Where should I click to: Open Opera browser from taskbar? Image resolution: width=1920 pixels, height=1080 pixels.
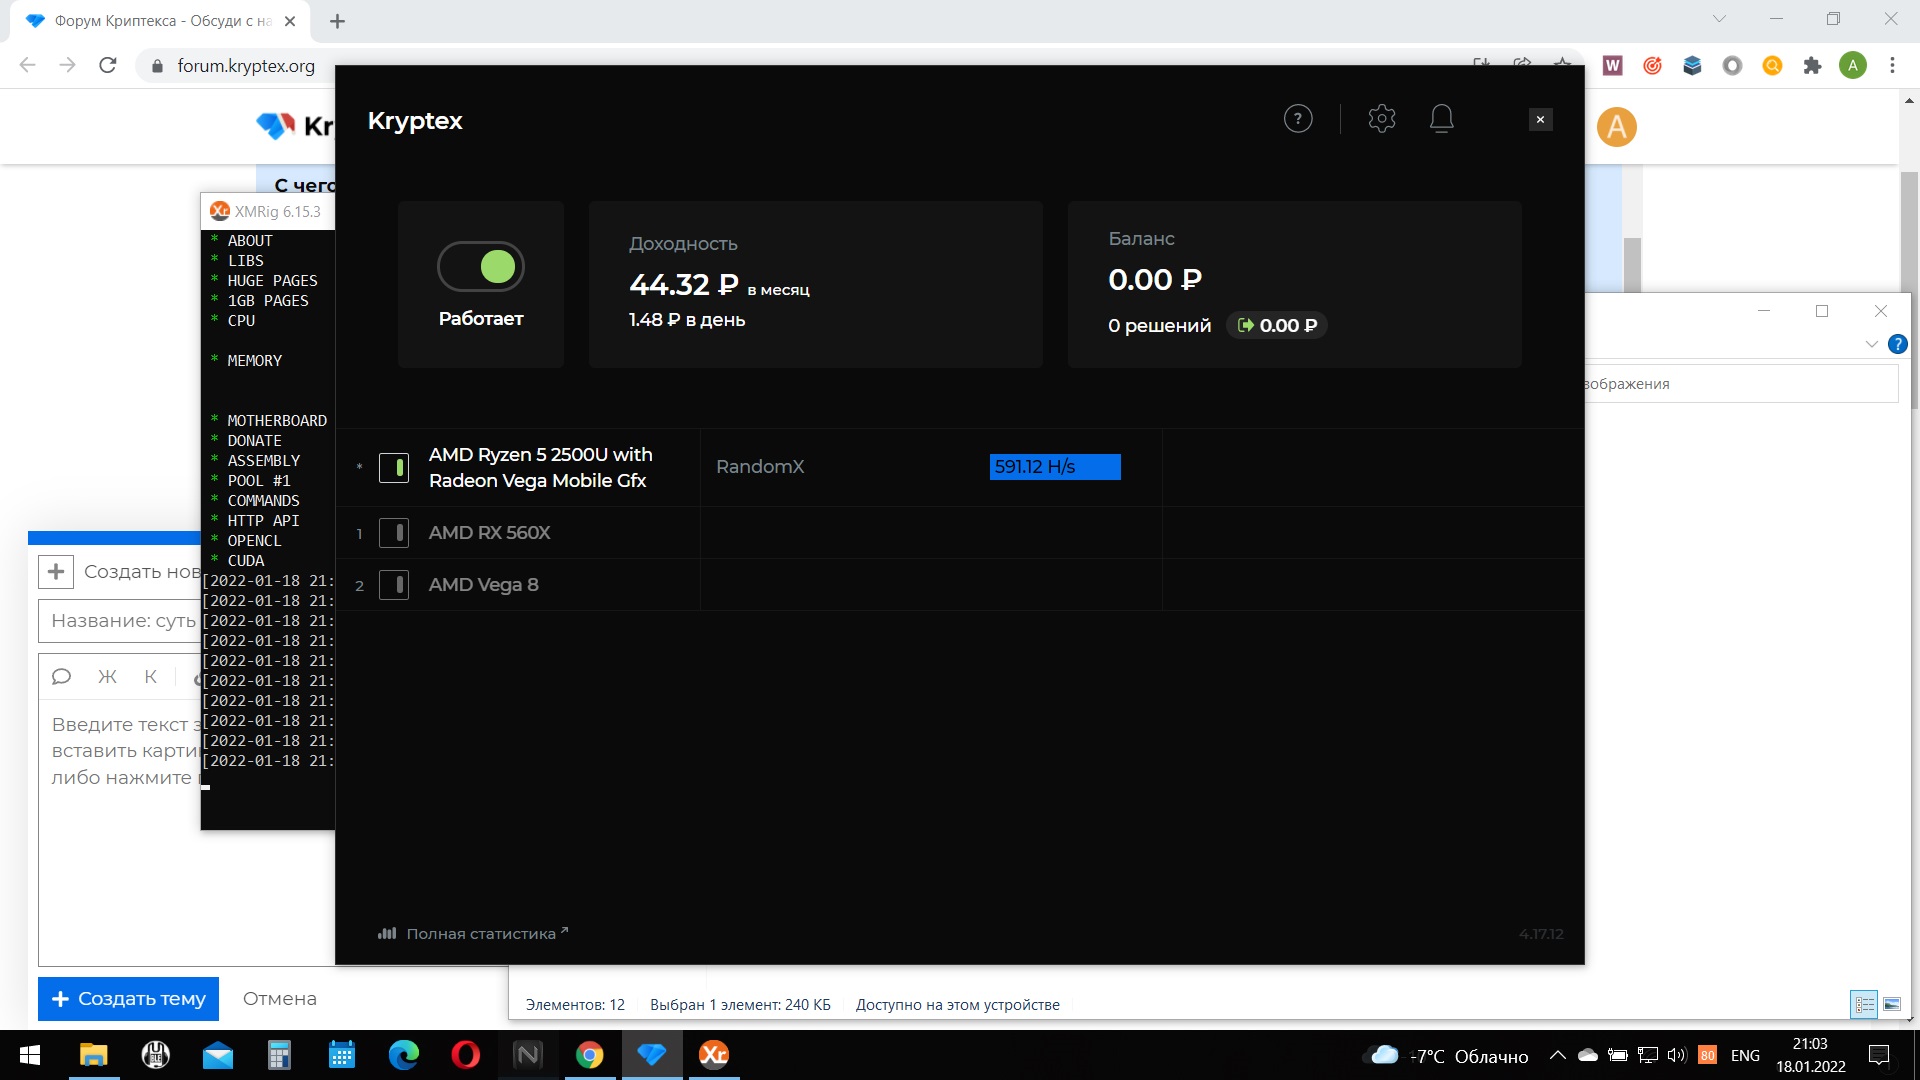coord(465,1055)
